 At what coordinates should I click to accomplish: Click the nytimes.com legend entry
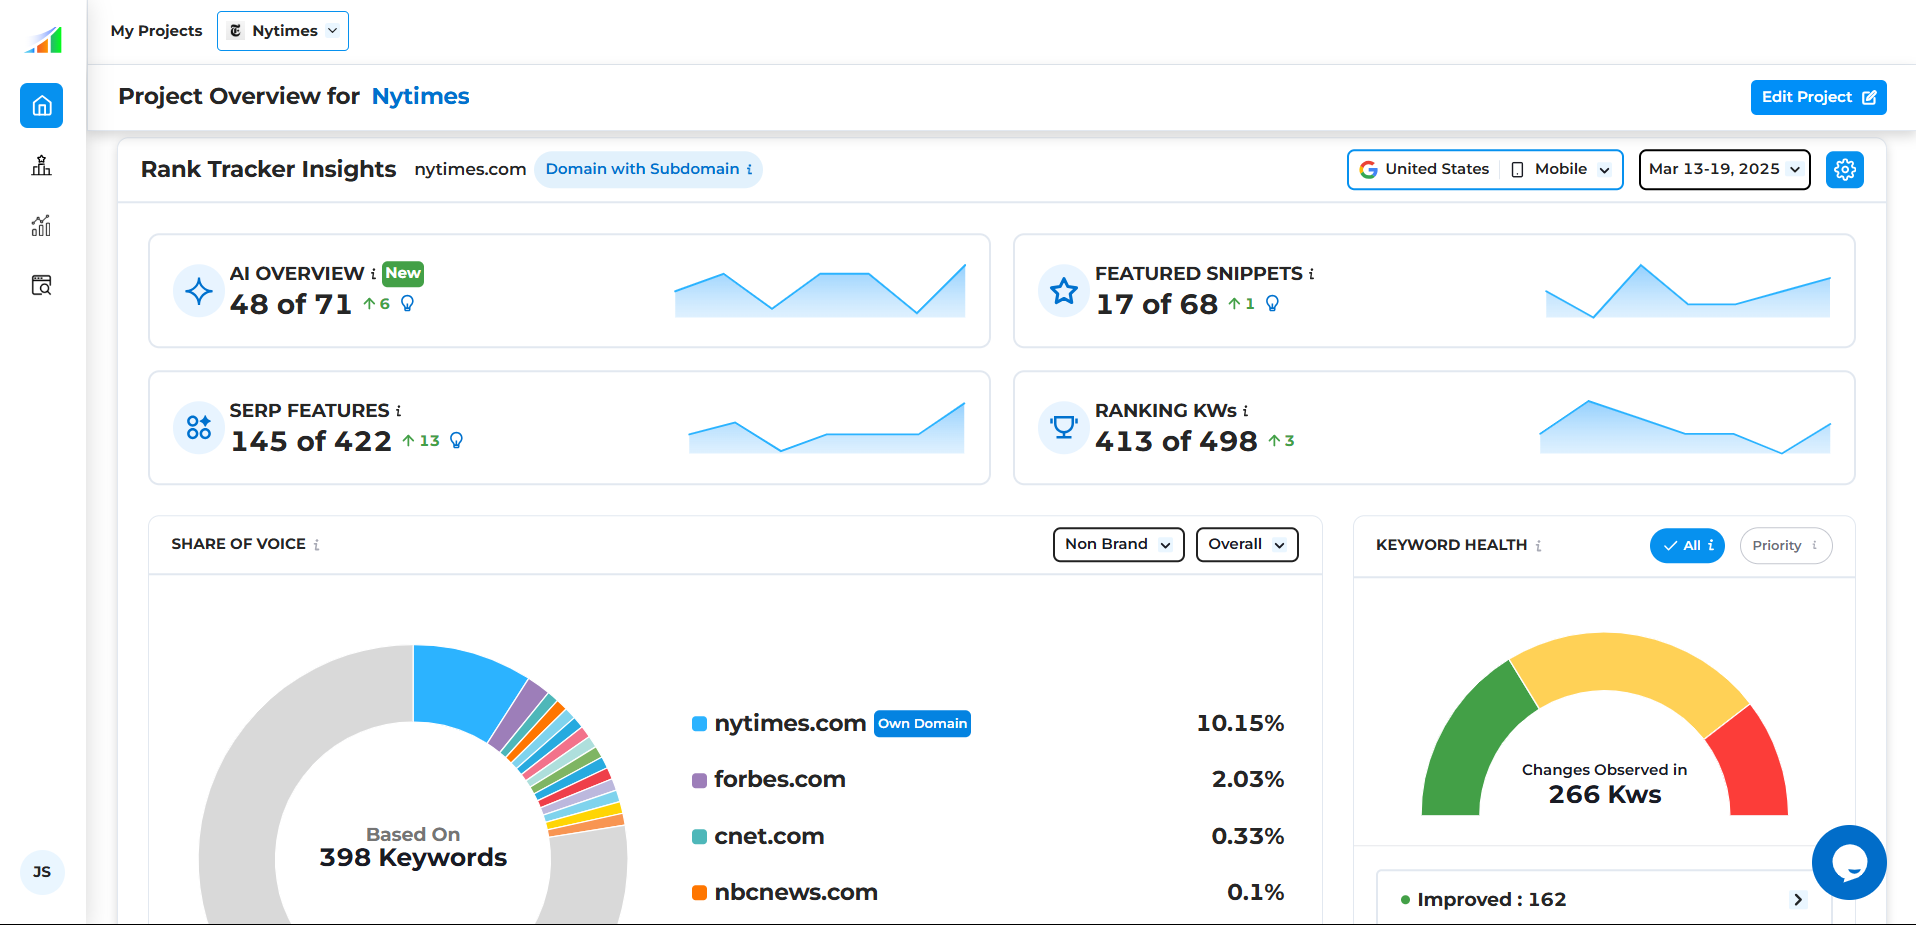(790, 723)
